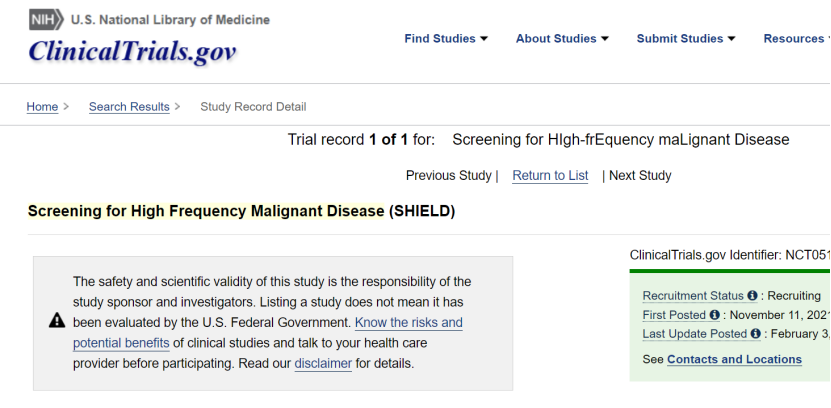
Task: Open Know the risks and link
Action: [408, 323]
